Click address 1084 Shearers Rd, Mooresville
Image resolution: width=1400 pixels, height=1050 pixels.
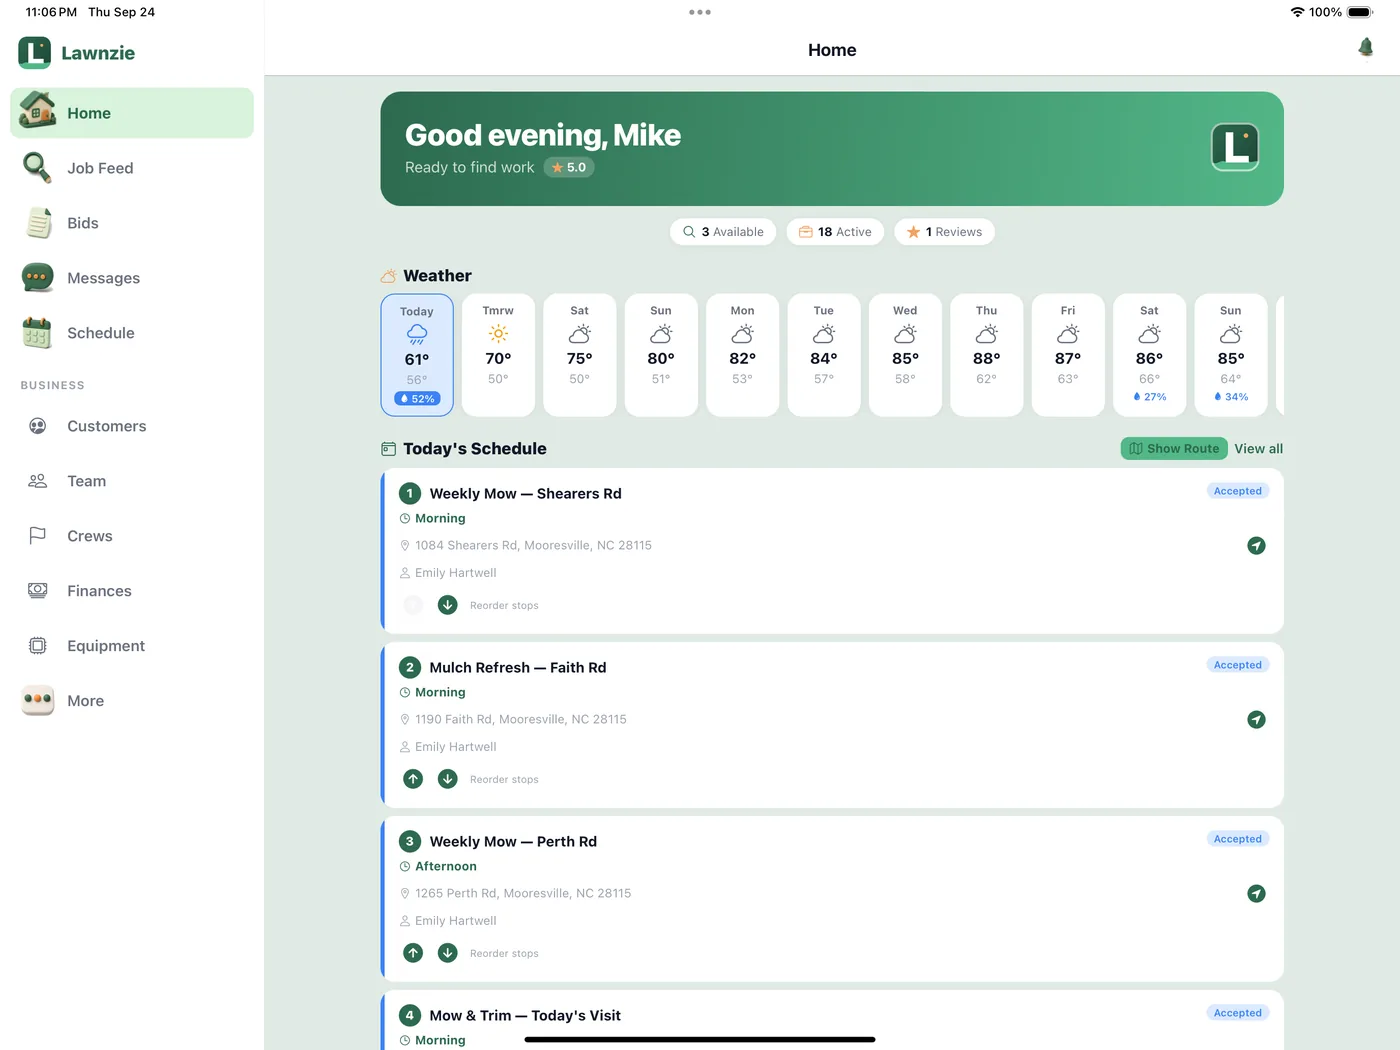coord(533,545)
